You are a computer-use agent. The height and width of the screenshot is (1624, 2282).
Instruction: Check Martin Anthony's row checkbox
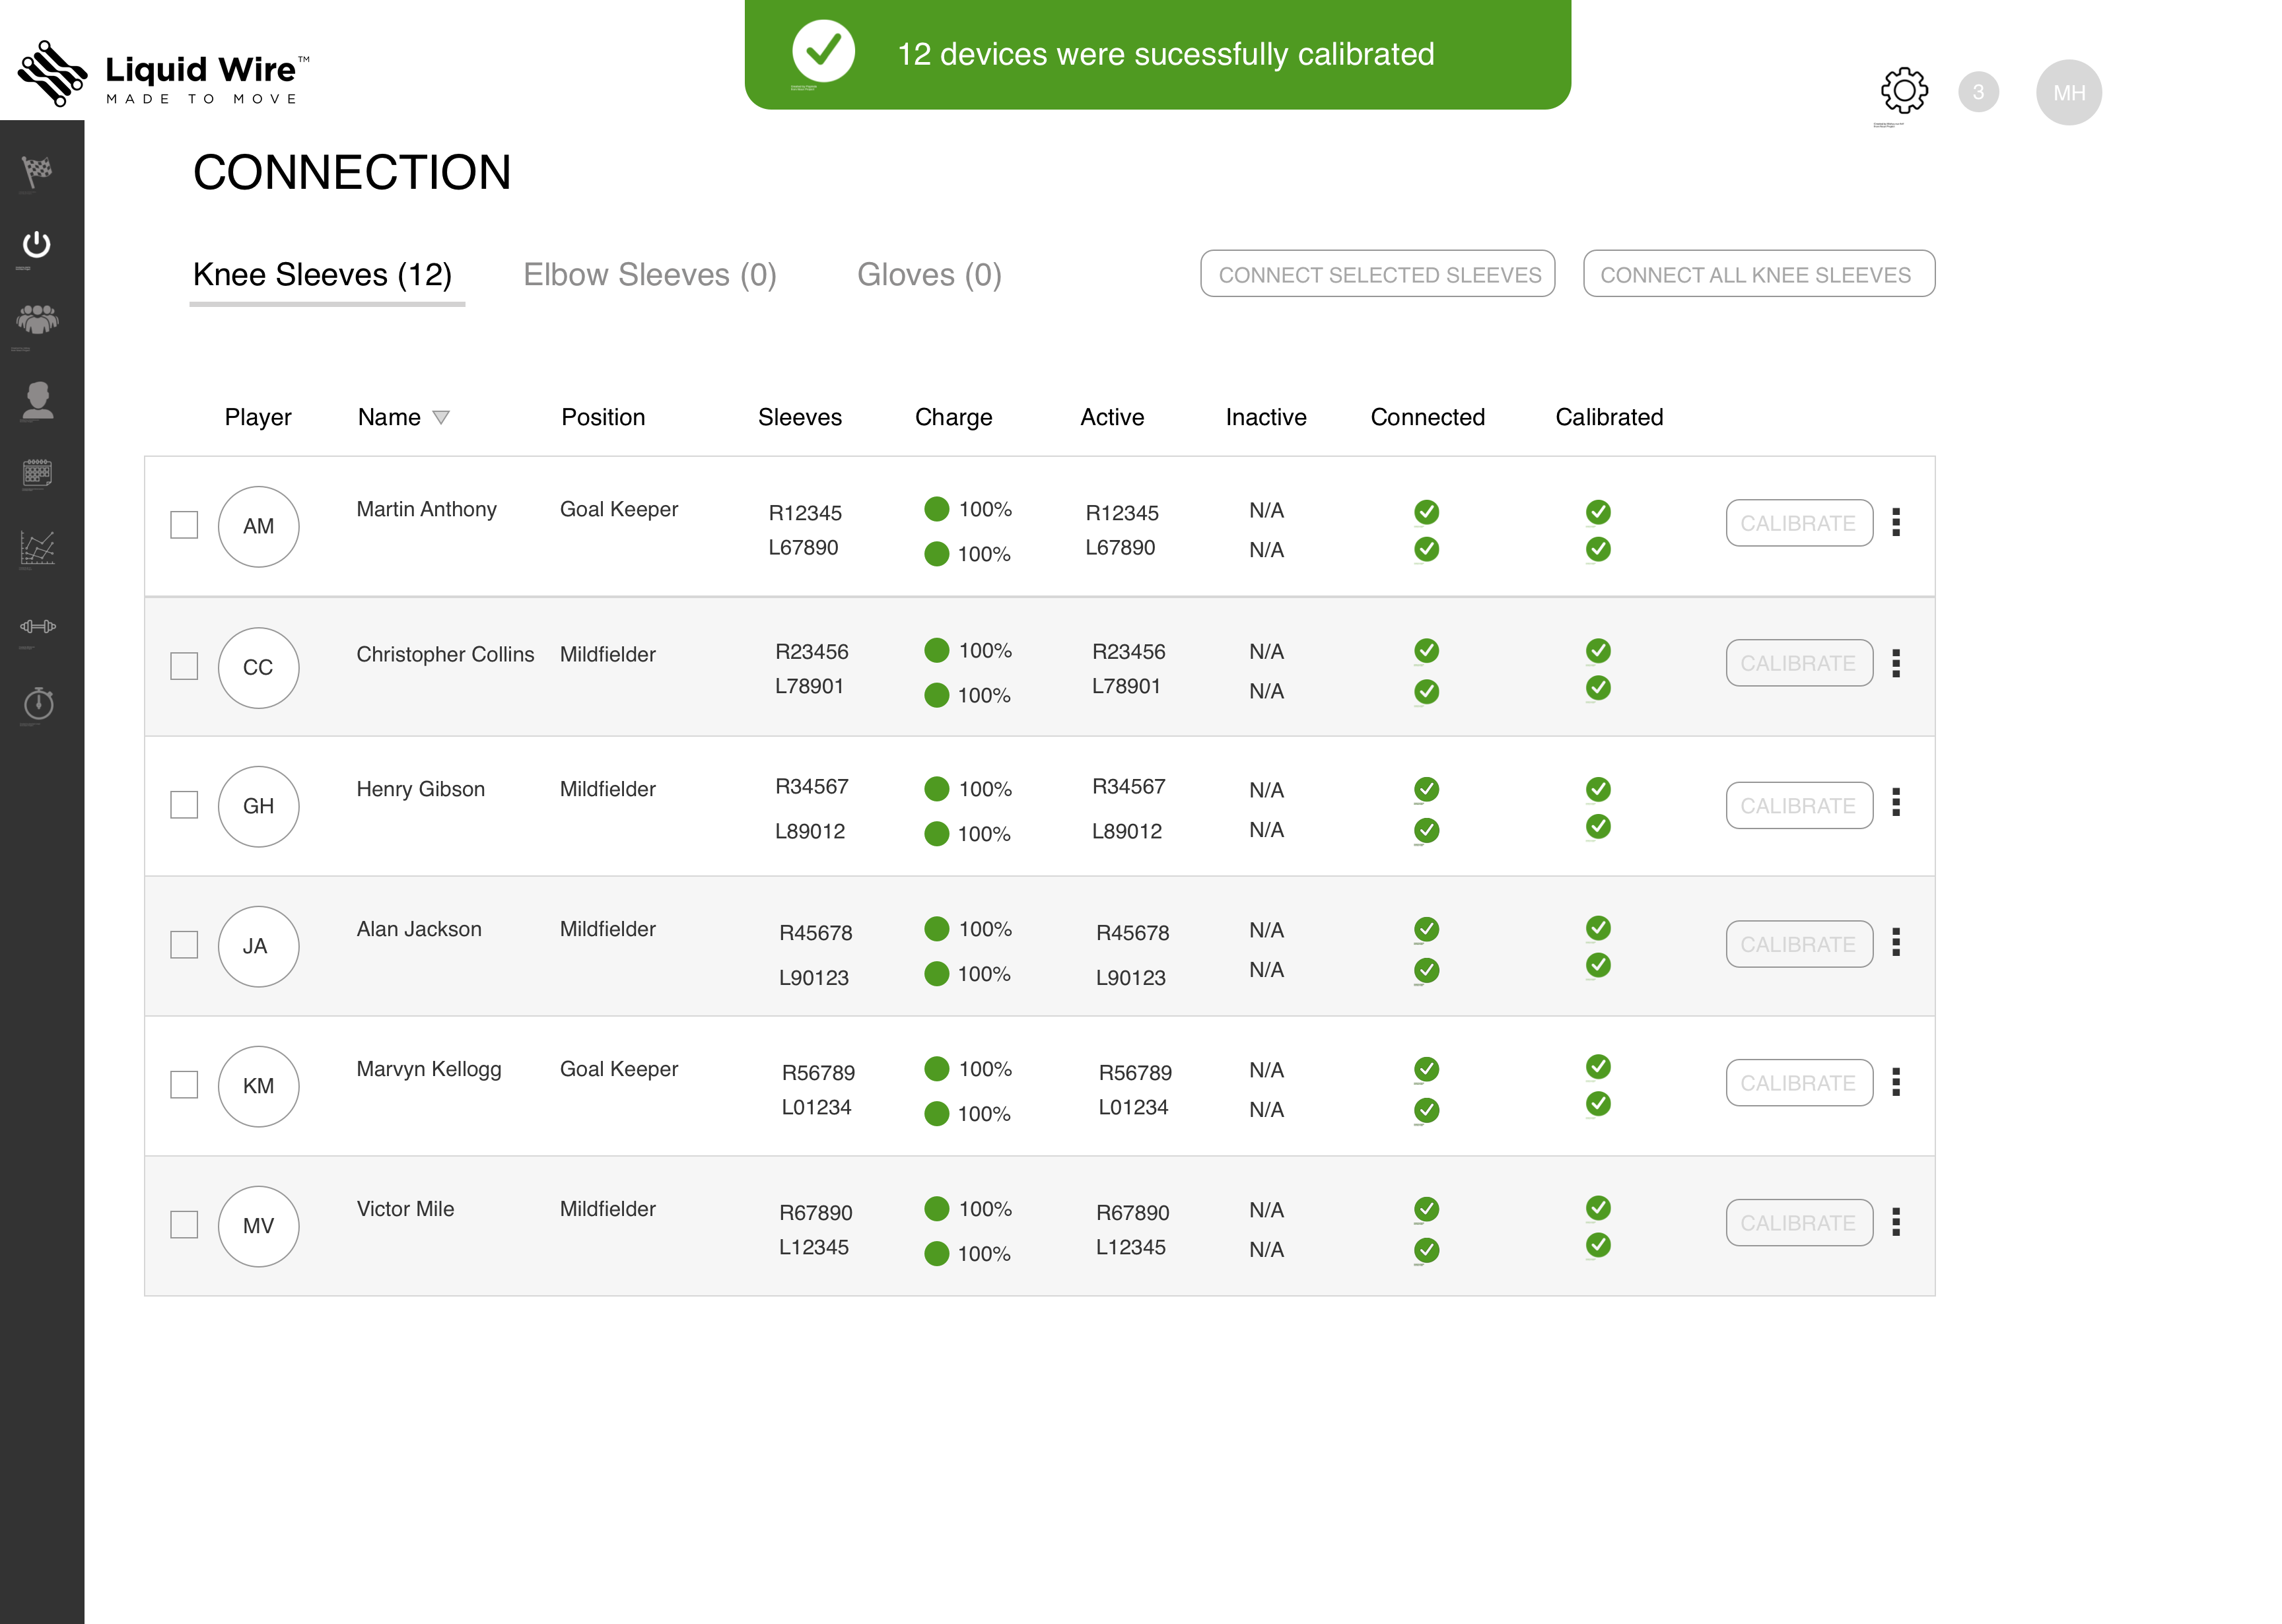184,524
